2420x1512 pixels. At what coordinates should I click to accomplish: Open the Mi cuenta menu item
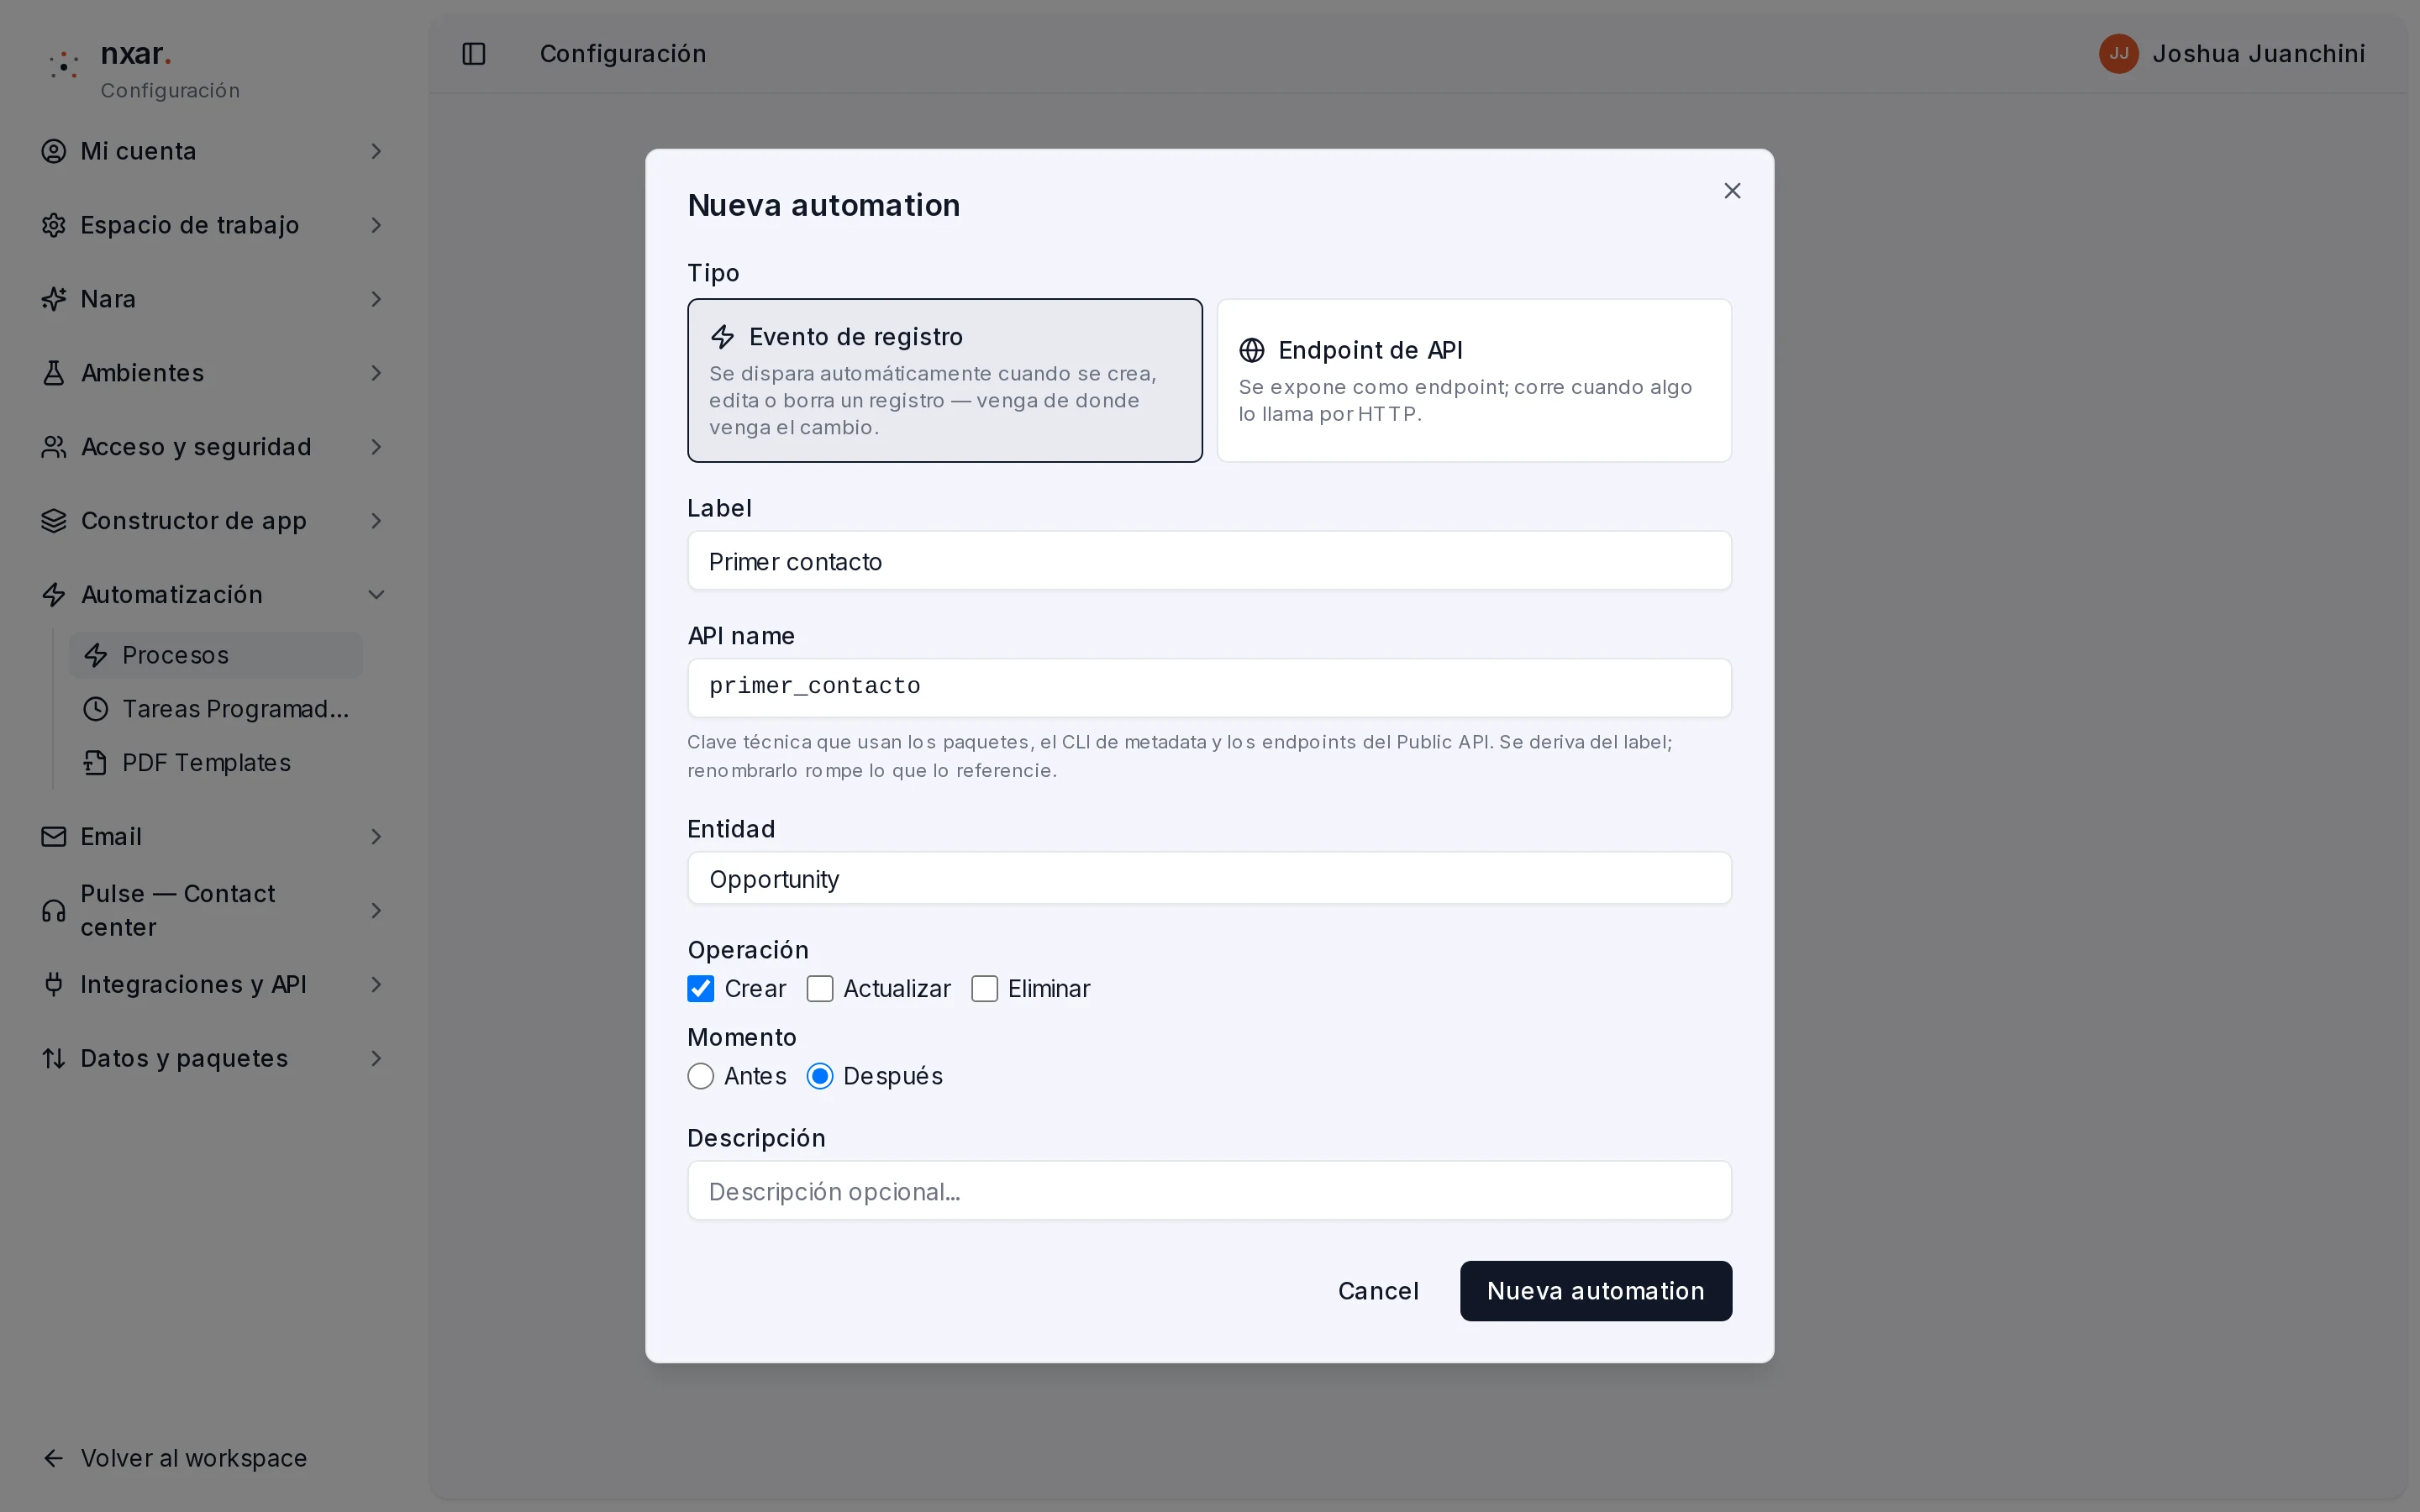[x=214, y=151]
